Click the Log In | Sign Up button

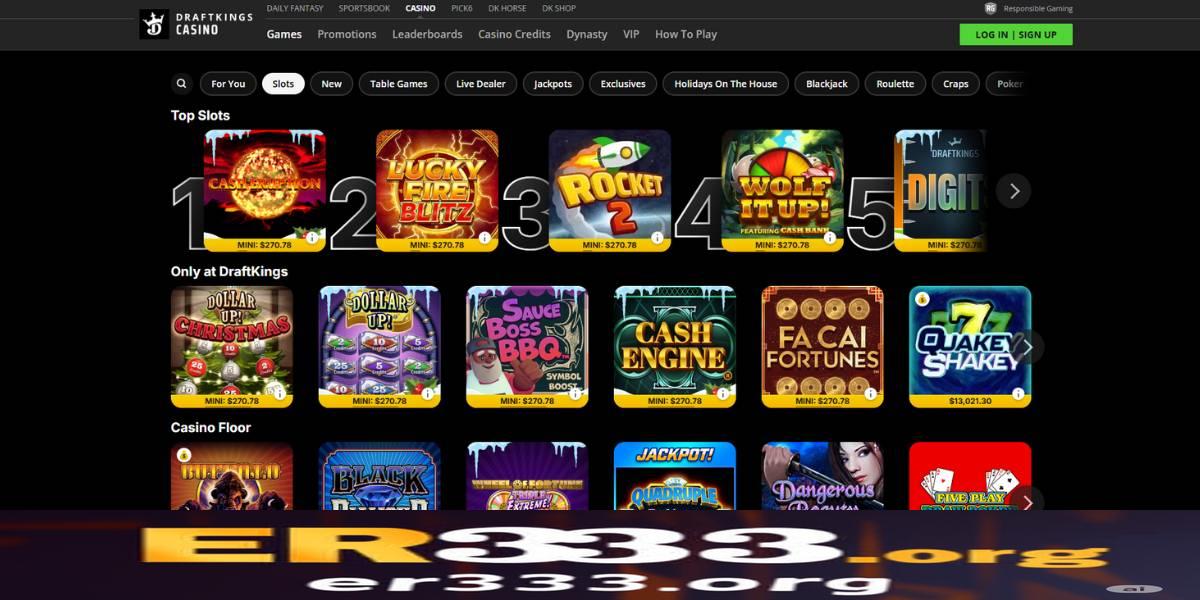[x=1016, y=34]
